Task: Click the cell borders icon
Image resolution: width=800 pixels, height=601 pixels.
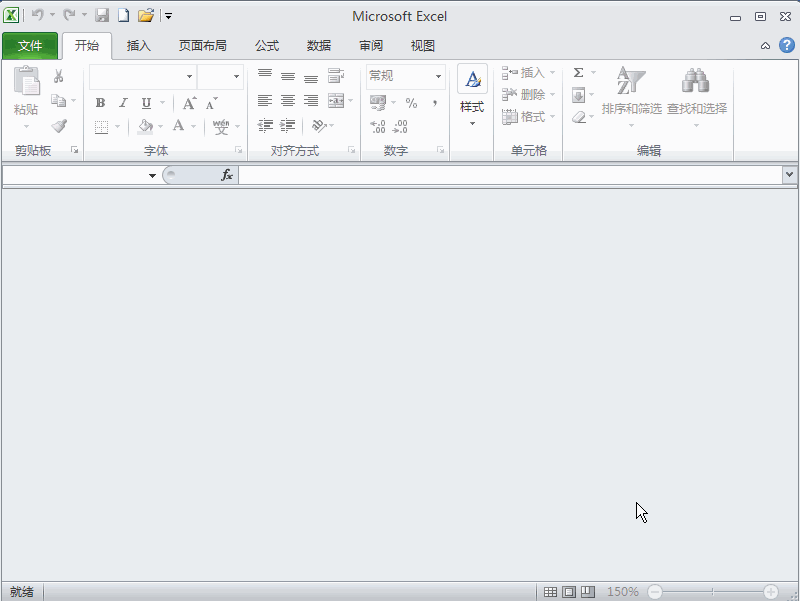Action: [x=102, y=127]
